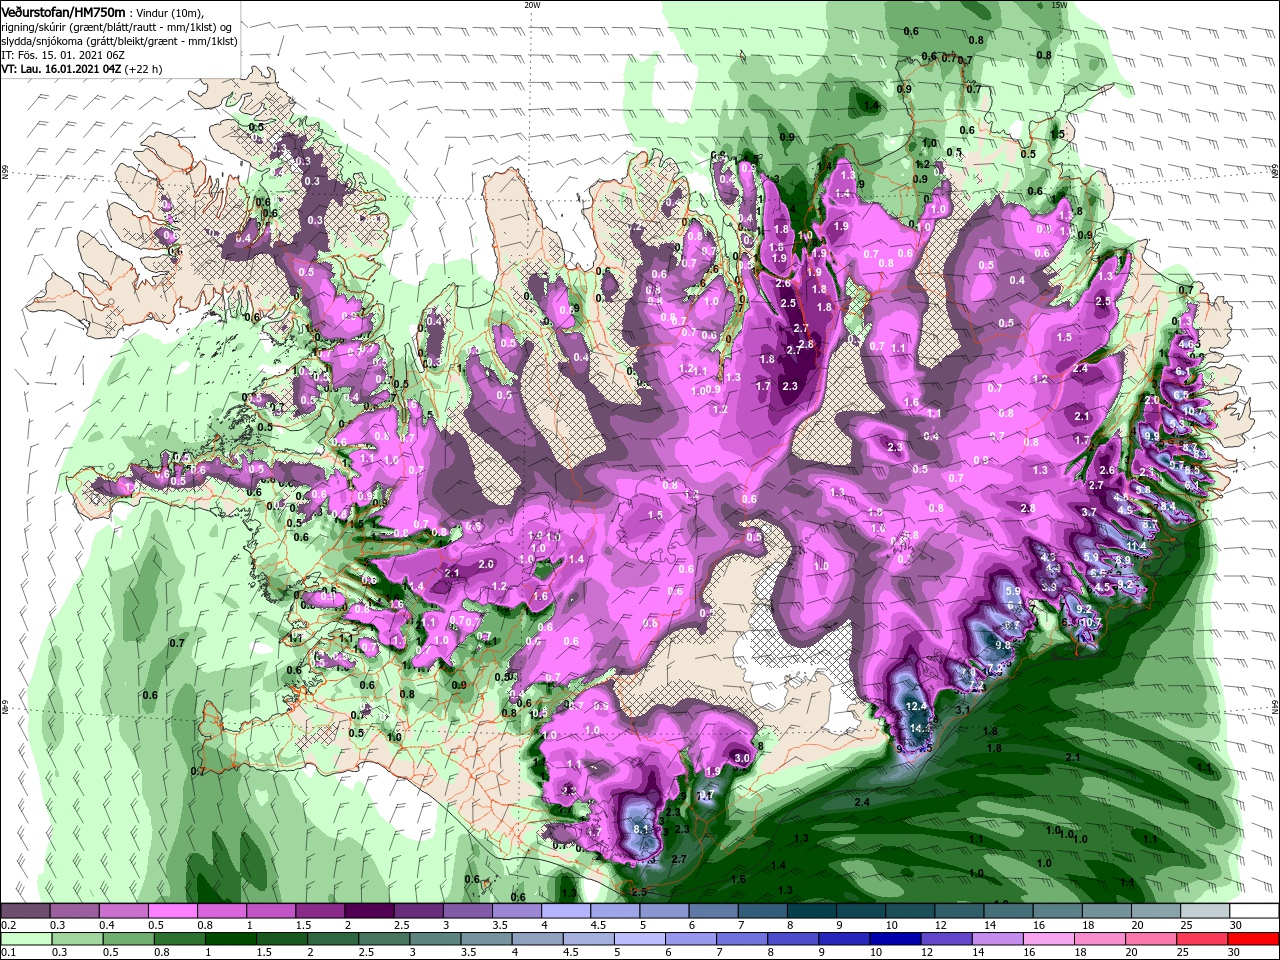Image resolution: width=1280 pixels, height=960 pixels.
Task: Pick the white swatch labeled 30 in top legend
Action: coord(1254,911)
